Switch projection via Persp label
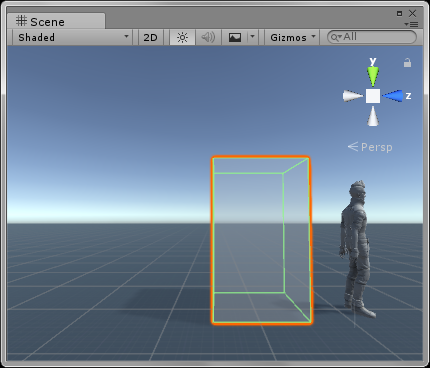The image size is (430, 368). (370, 147)
